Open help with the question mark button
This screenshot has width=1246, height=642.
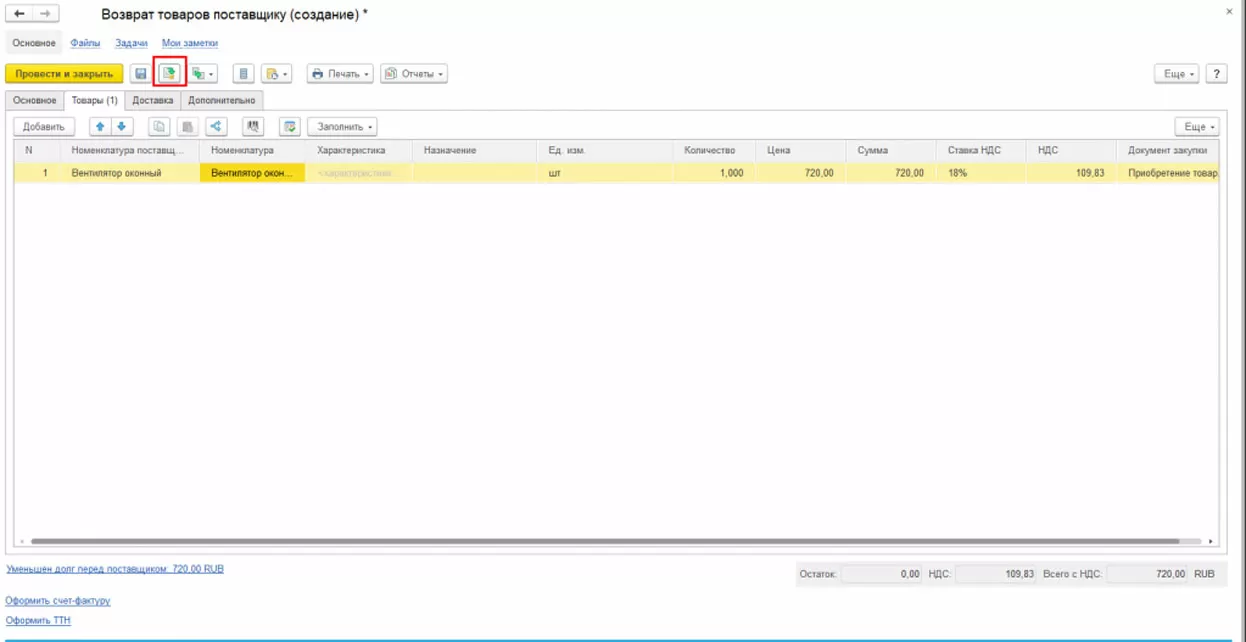click(1217, 74)
